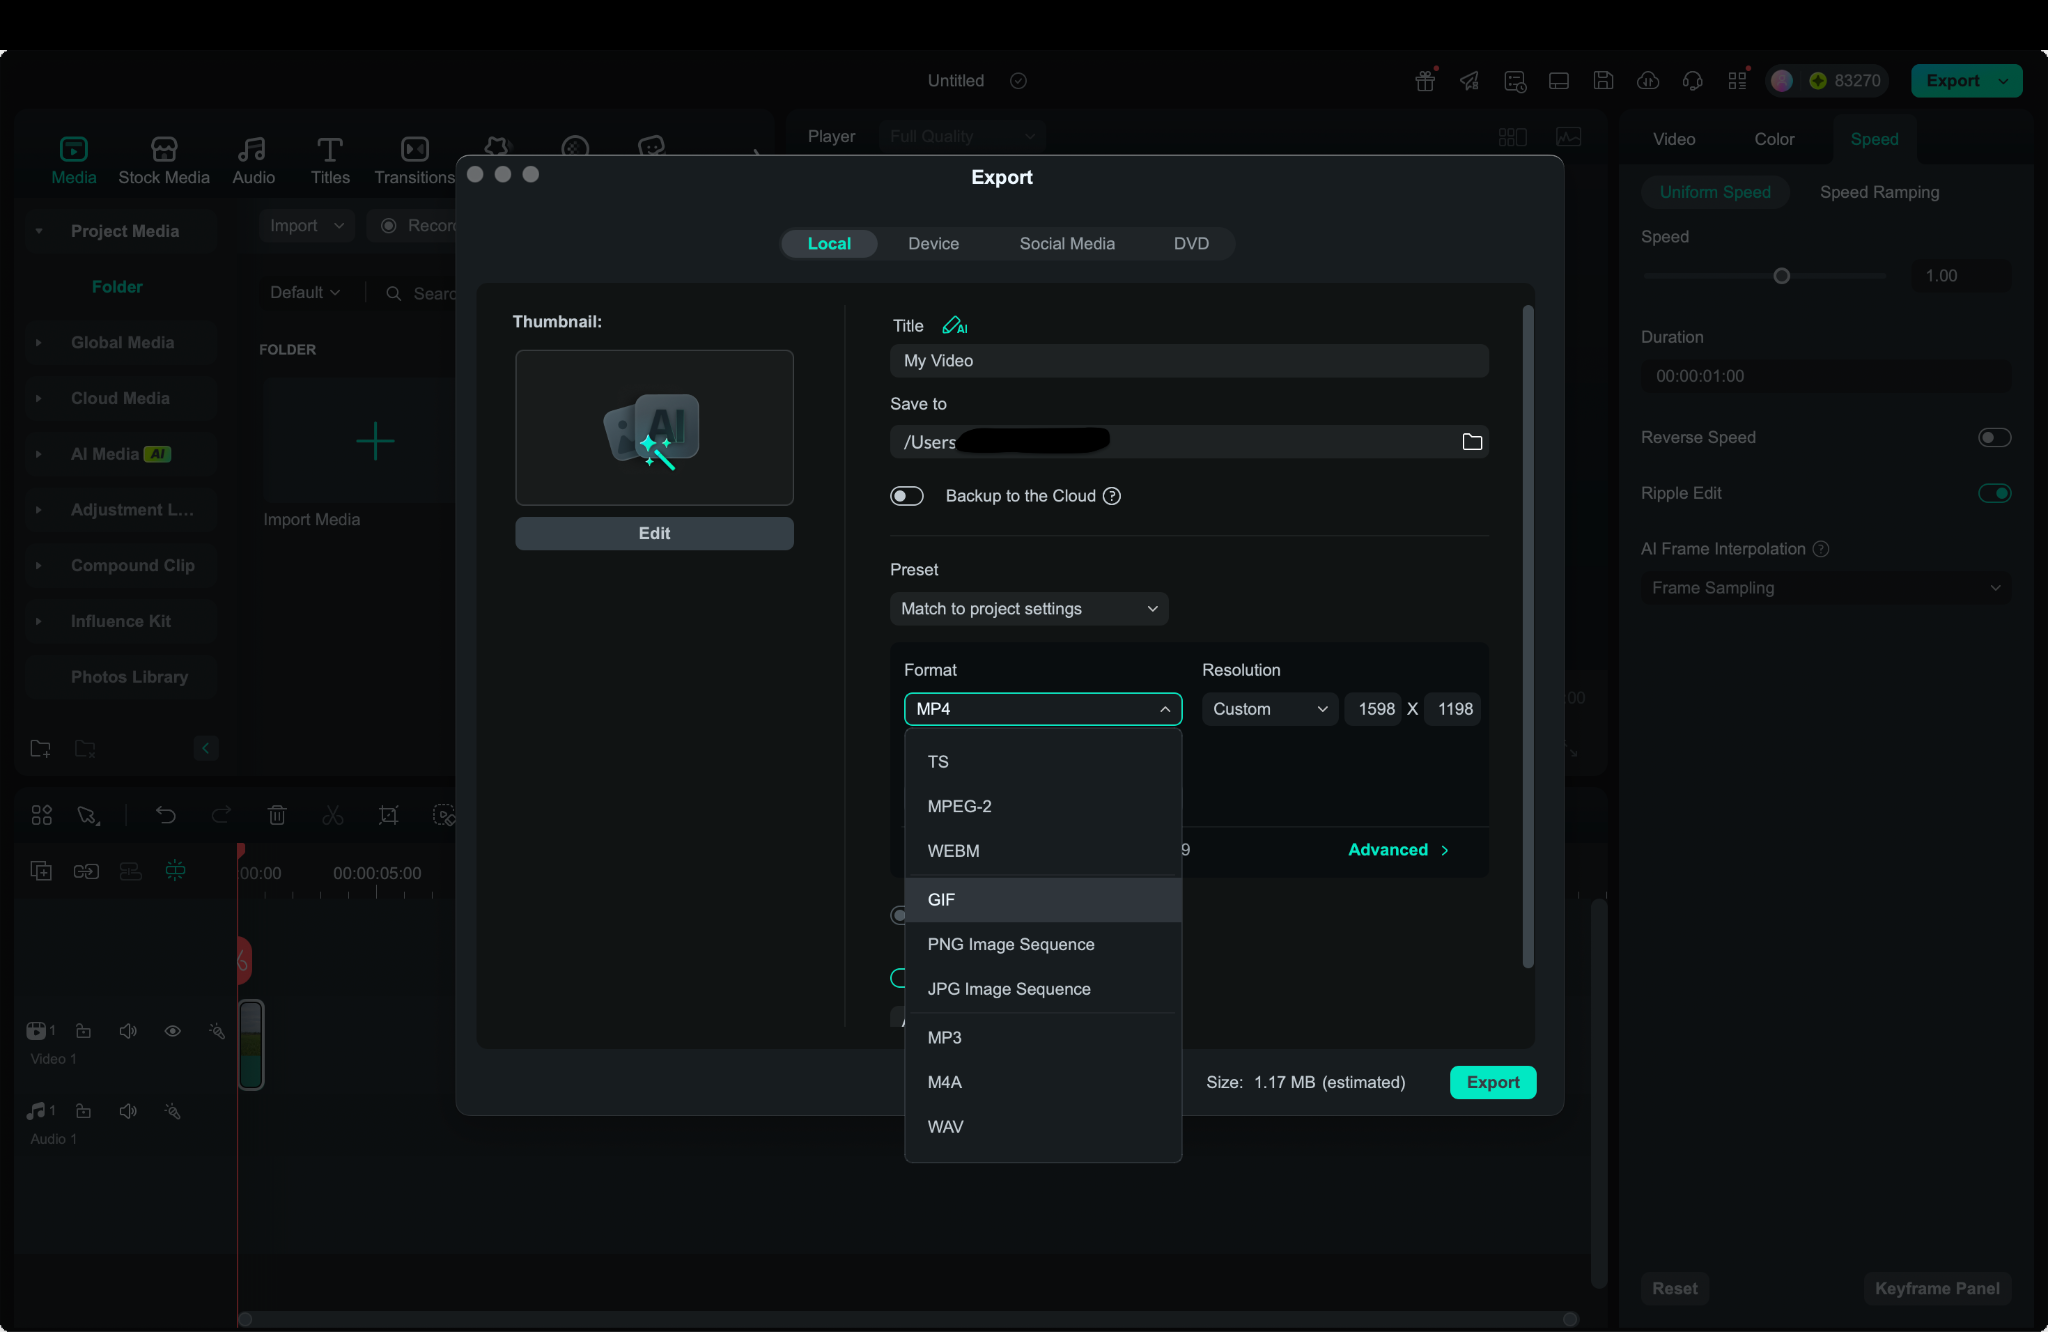Open the Save to folder browser icon

[1471, 442]
